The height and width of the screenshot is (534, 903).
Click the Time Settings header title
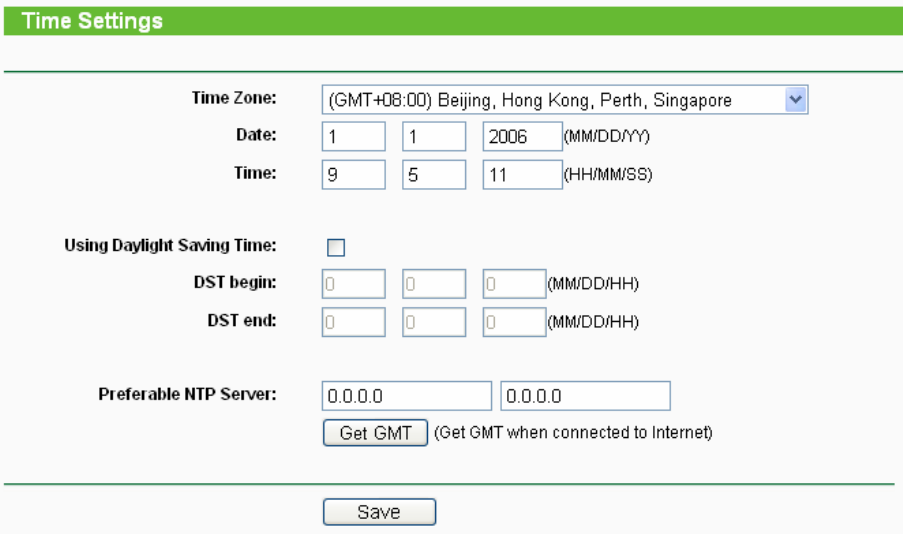coord(92,21)
